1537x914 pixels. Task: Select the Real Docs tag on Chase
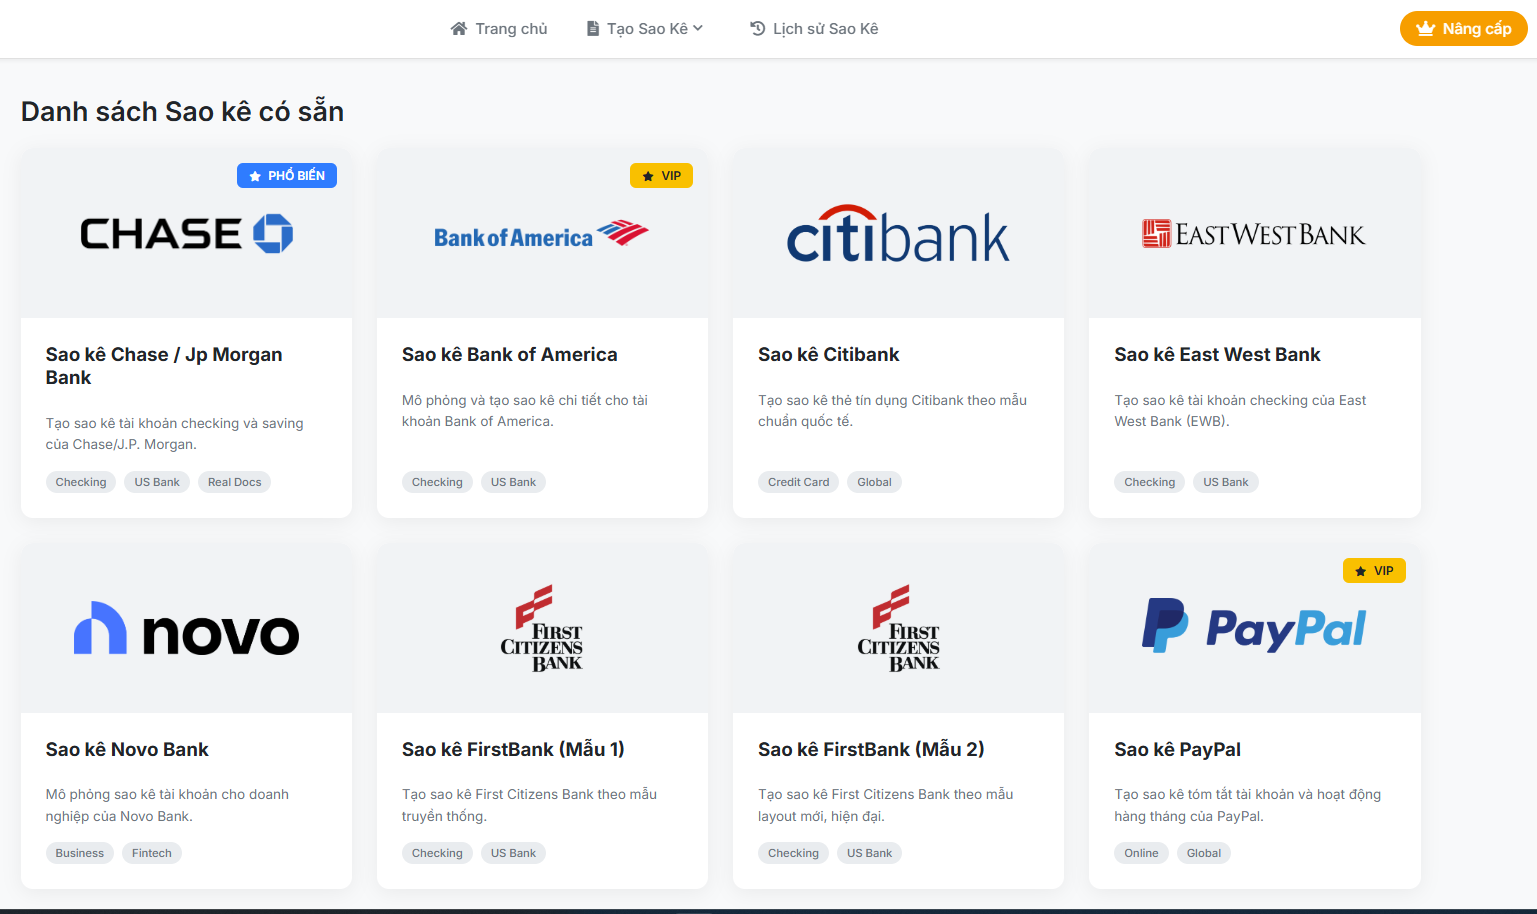coord(234,482)
